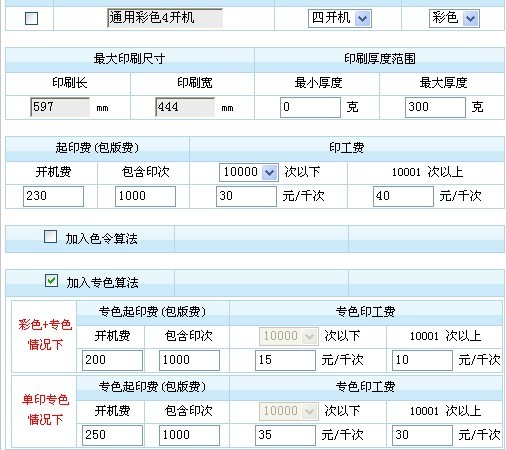Viewport: 506px width, 450px height.
Task: Click 彩色+专色 field showing 10 元/千次
Action: coord(422,360)
